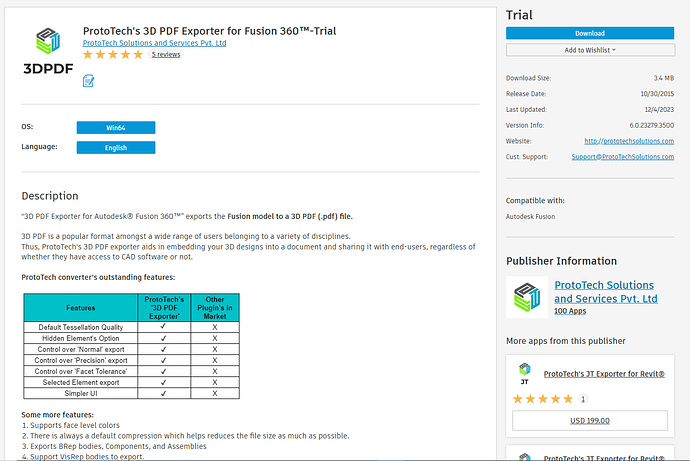Click ProtoTech logo in Publisher Information
Image resolution: width=690 pixels, height=461 pixels.
click(x=527, y=297)
